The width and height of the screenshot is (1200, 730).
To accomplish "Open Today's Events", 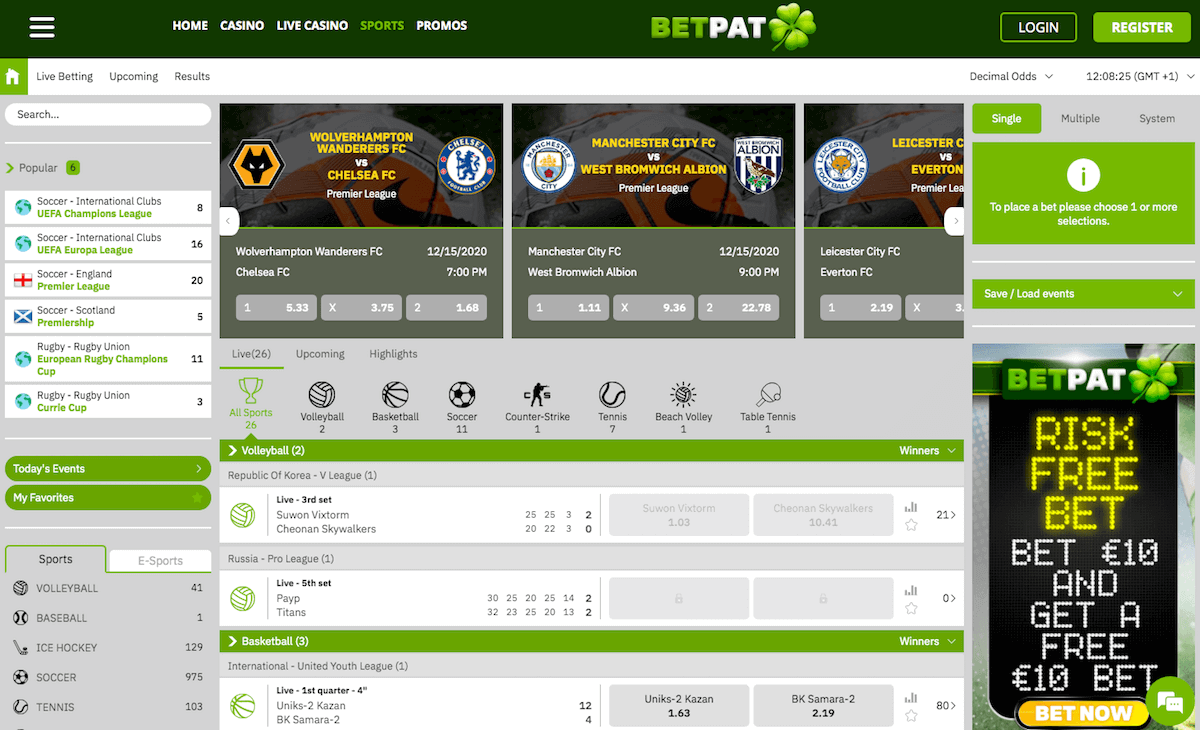I will (x=108, y=469).
